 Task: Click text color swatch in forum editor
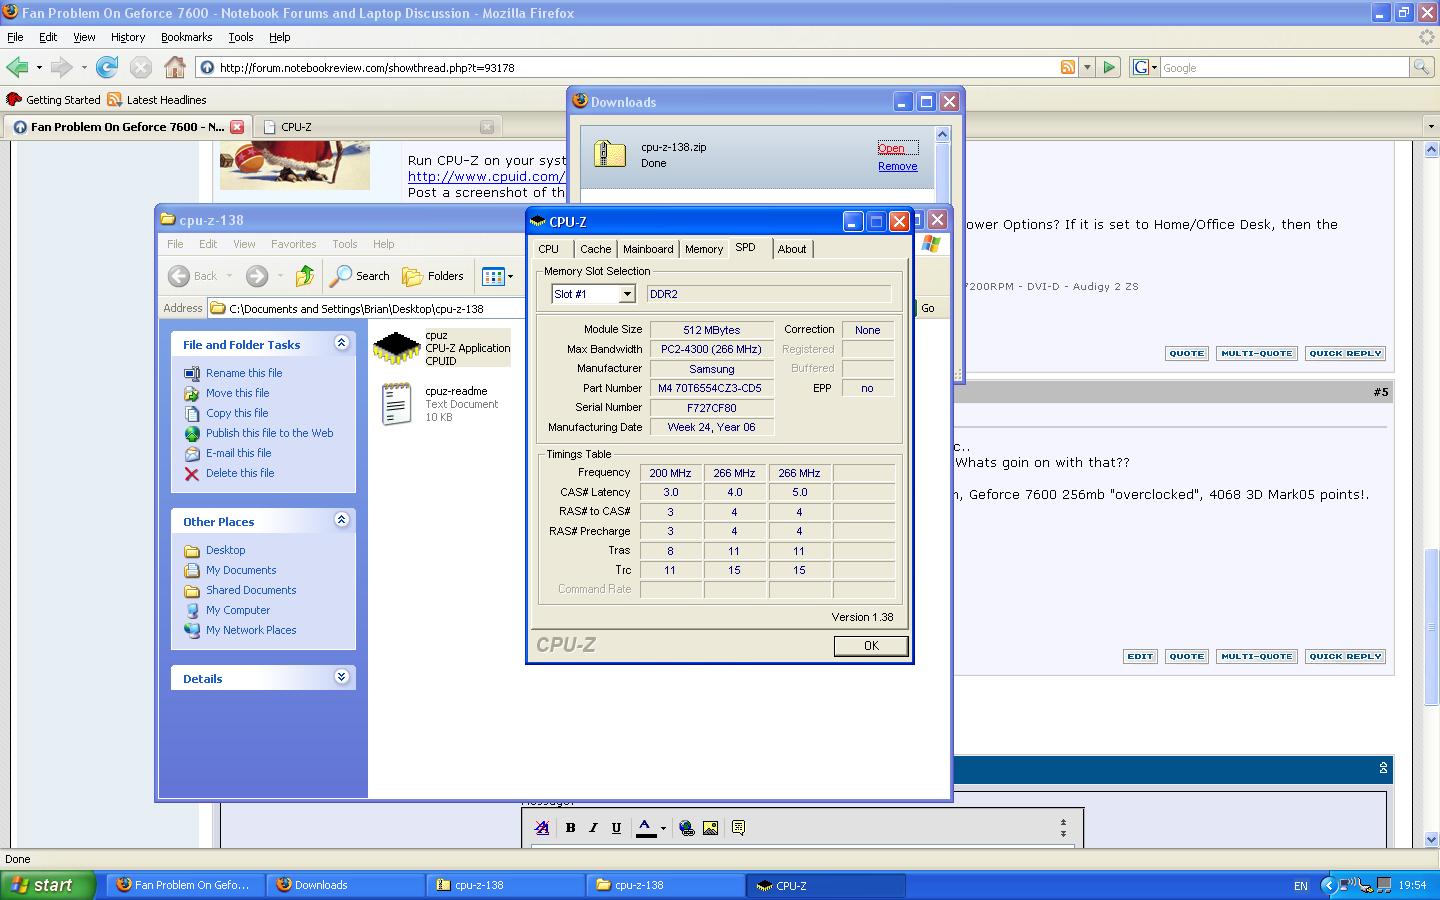(646, 828)
